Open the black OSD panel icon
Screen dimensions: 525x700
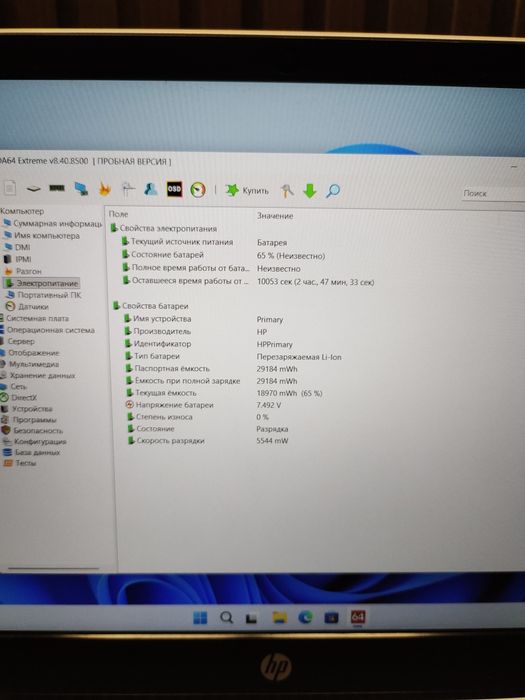174,189
